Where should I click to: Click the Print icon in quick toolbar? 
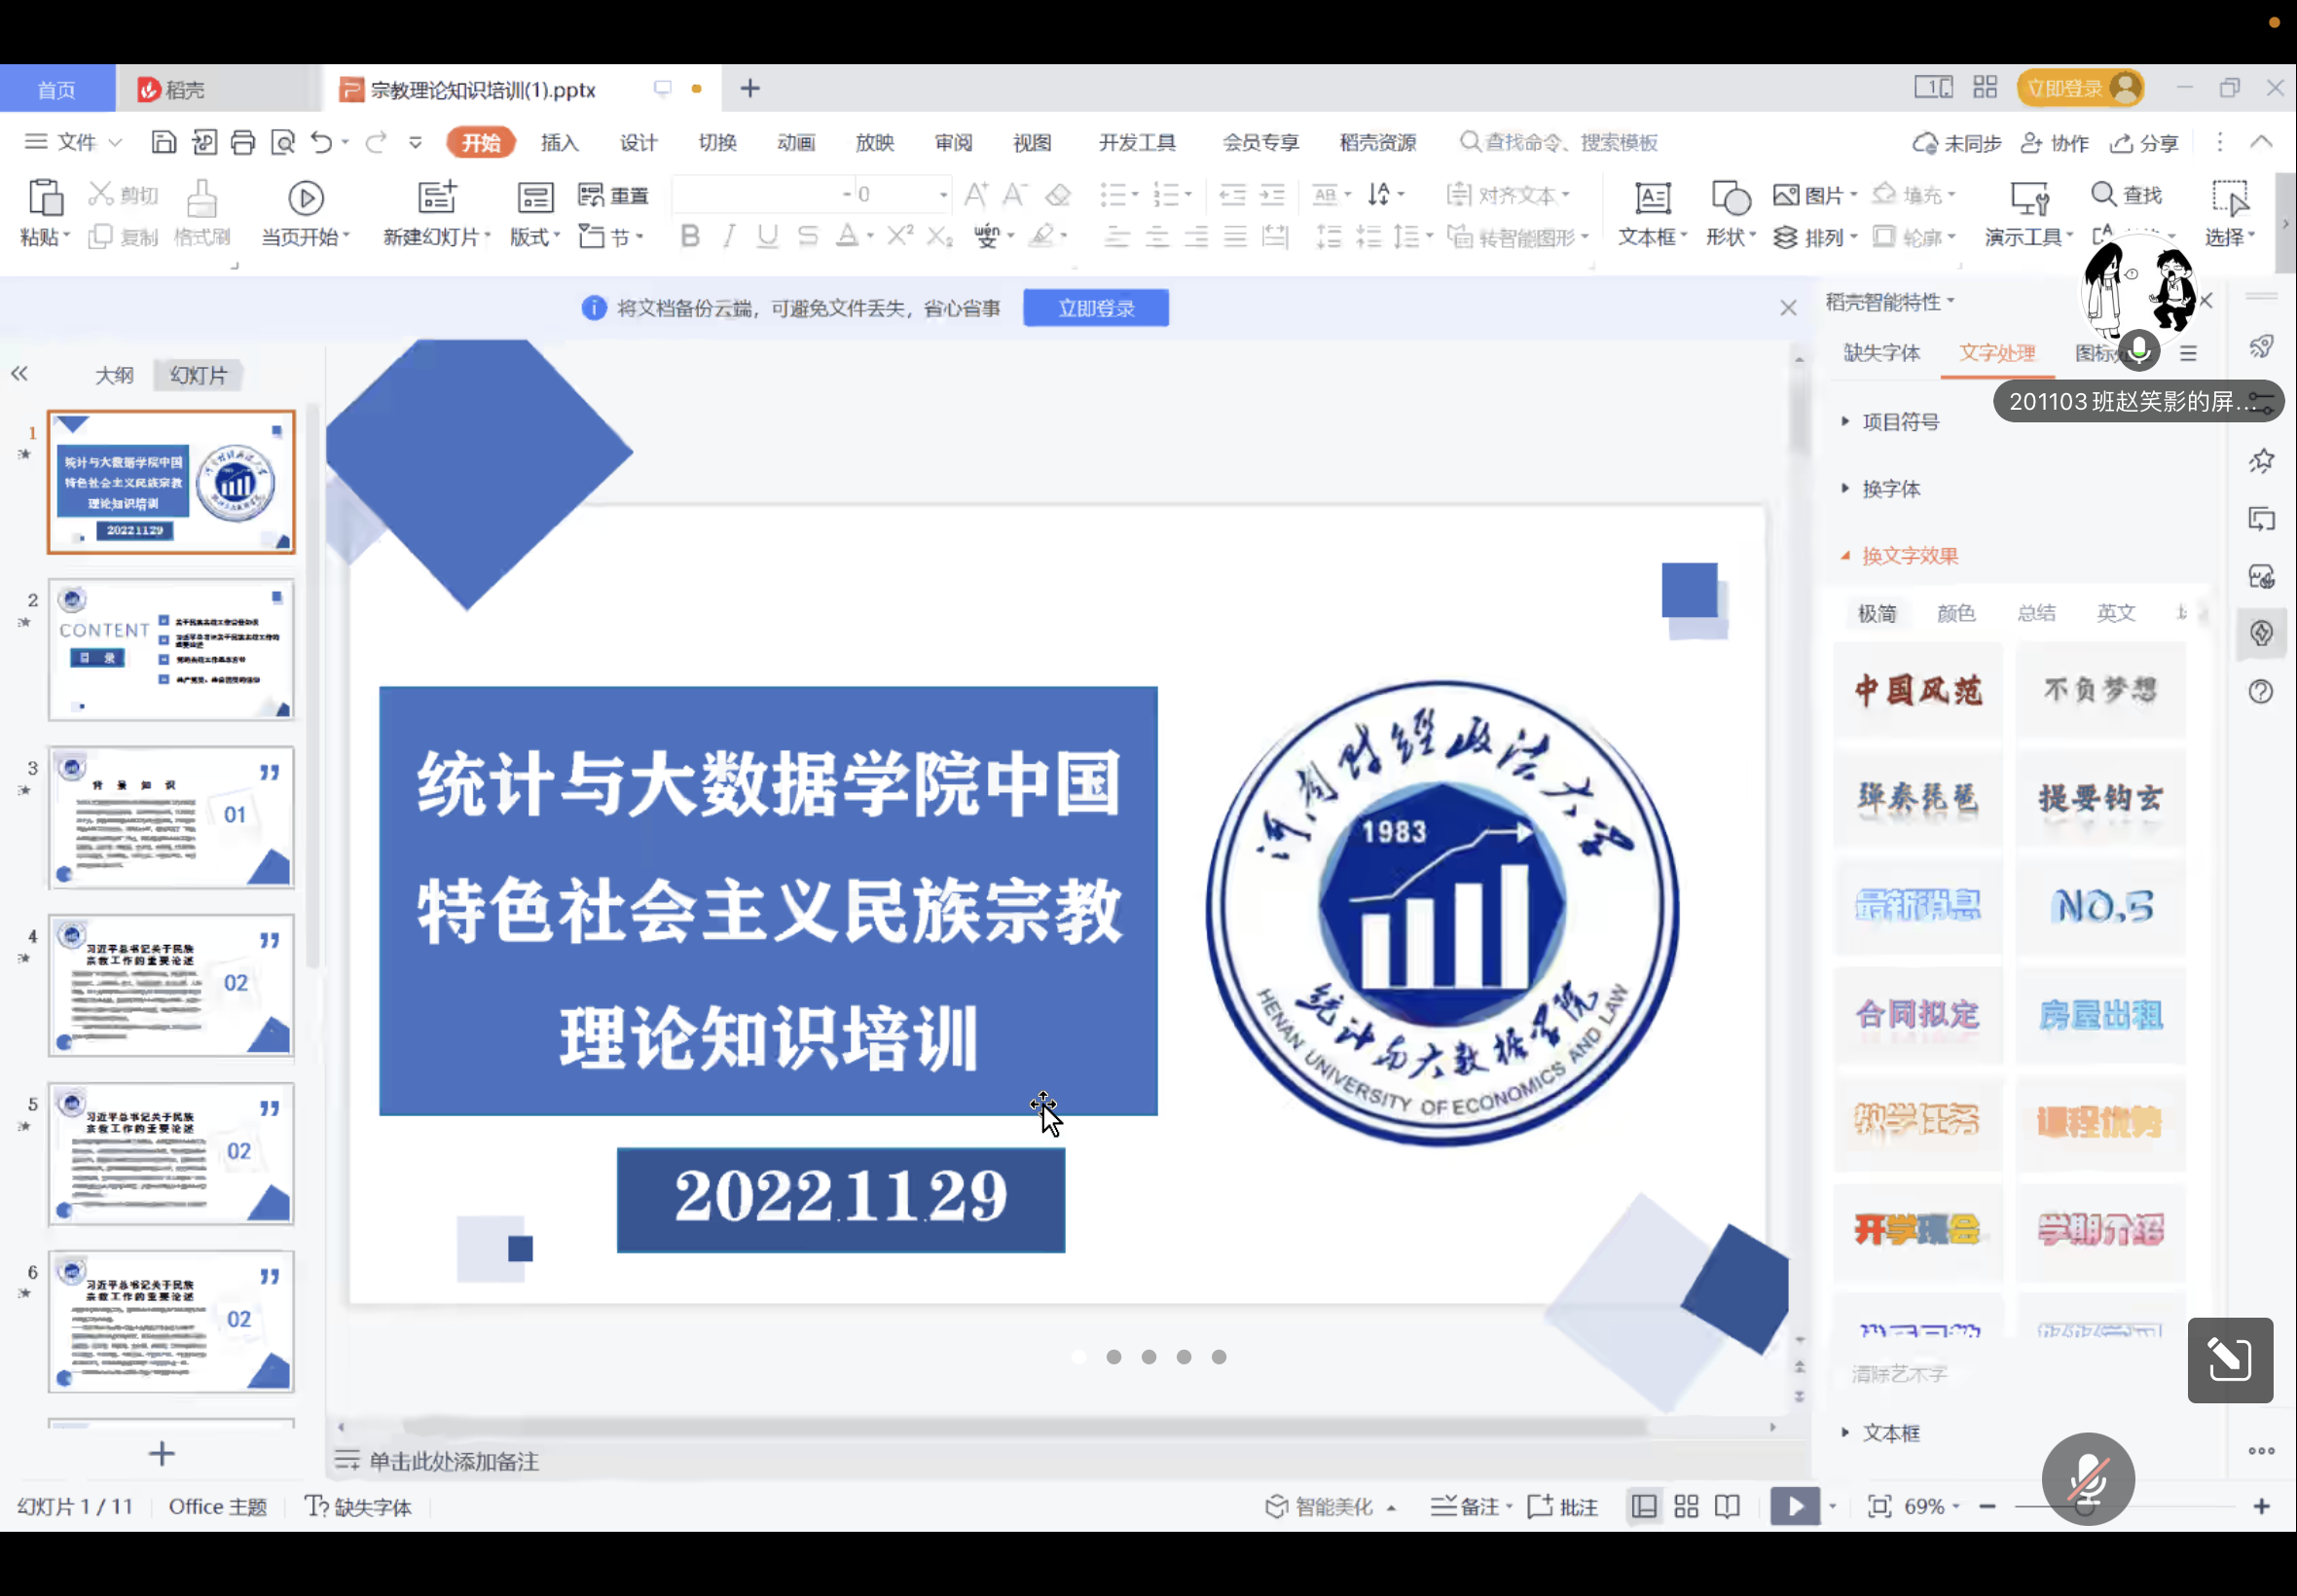coord(243,143)
